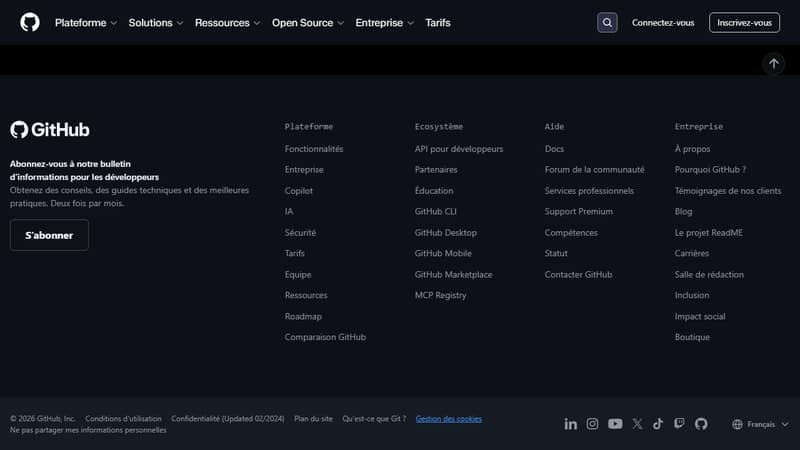
Task: Click the S'abonner button
Action: click(x=49, y=235)
